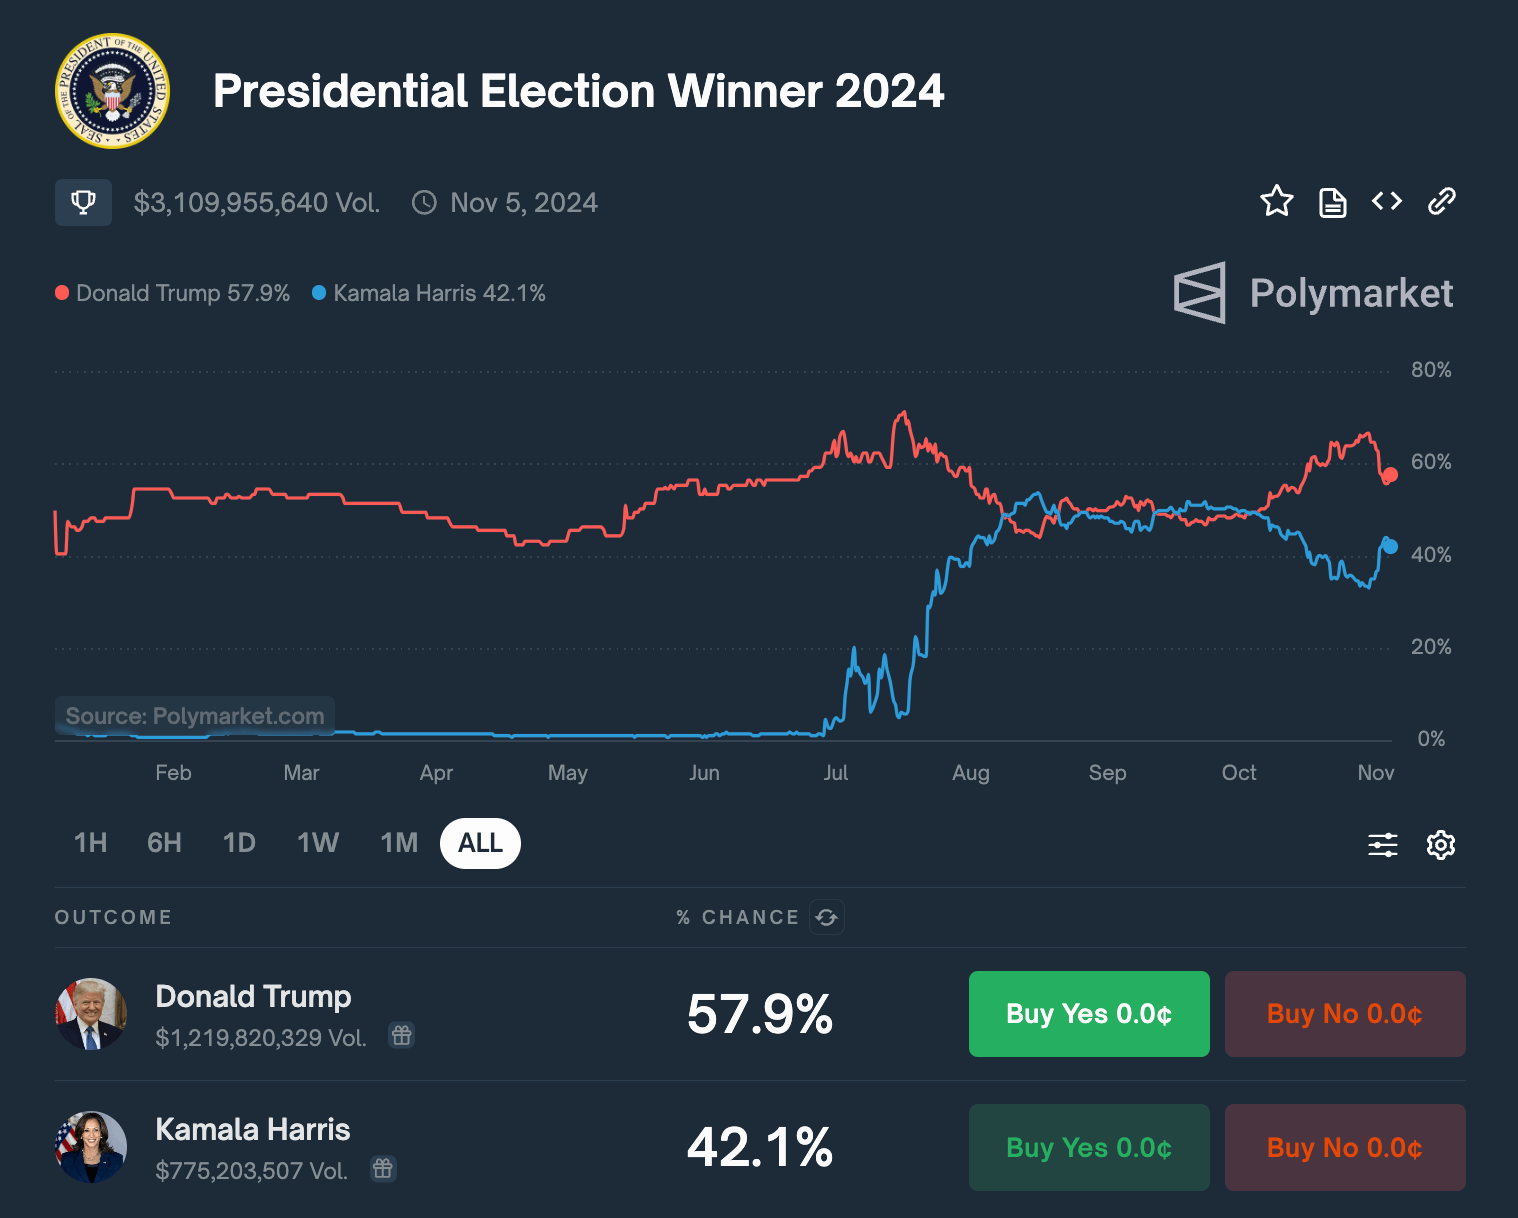This screenshot has height=1218, width=1518.
Task: Open the market document icon
Action: pos(1332,202)
